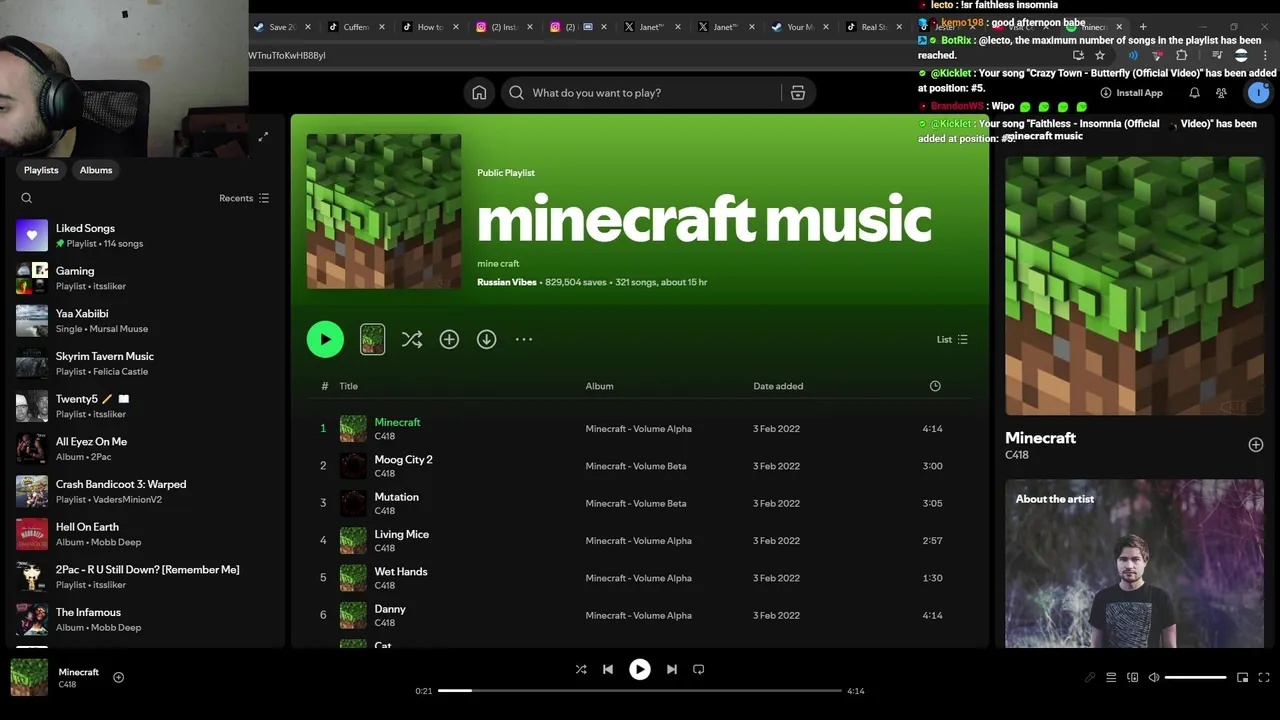
Task: Save minecraft music playlist to Your Library
Action: click(x=449, y=340)
